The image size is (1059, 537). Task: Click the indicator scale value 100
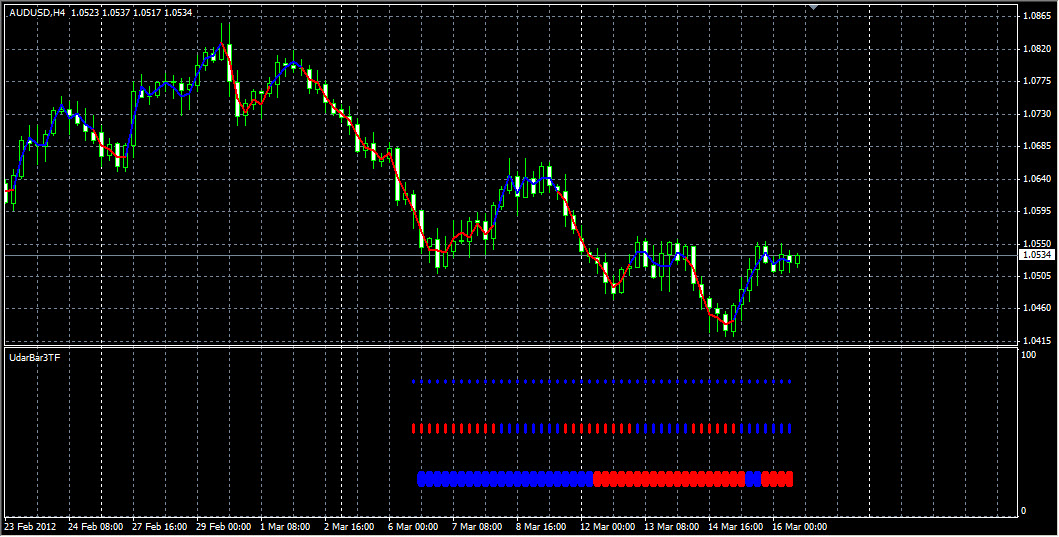point(1027,355)
